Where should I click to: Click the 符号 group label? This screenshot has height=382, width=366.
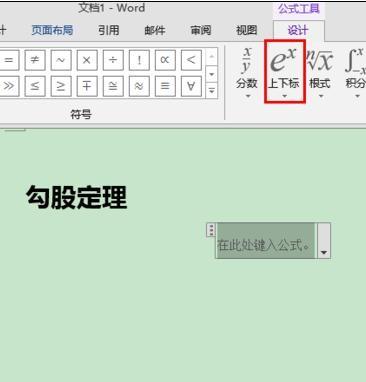81,114
